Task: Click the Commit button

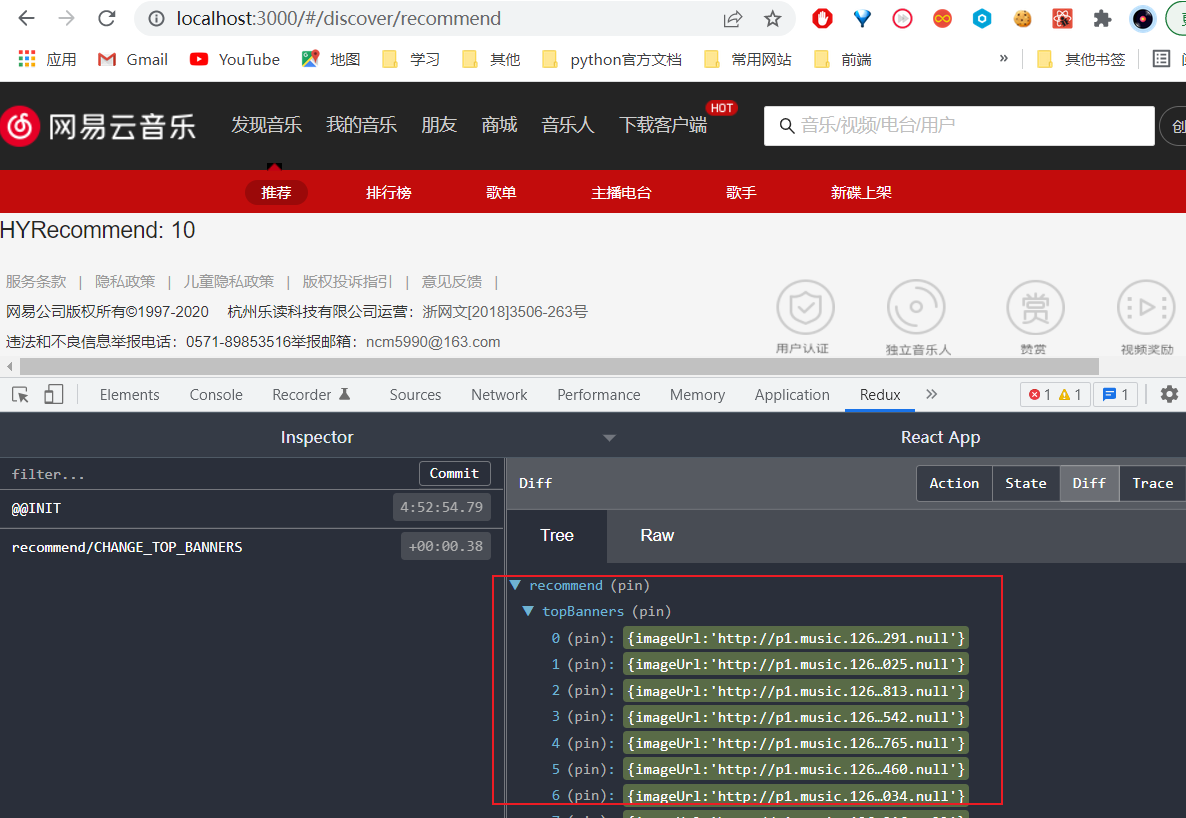Action: [x=455, y=473]
